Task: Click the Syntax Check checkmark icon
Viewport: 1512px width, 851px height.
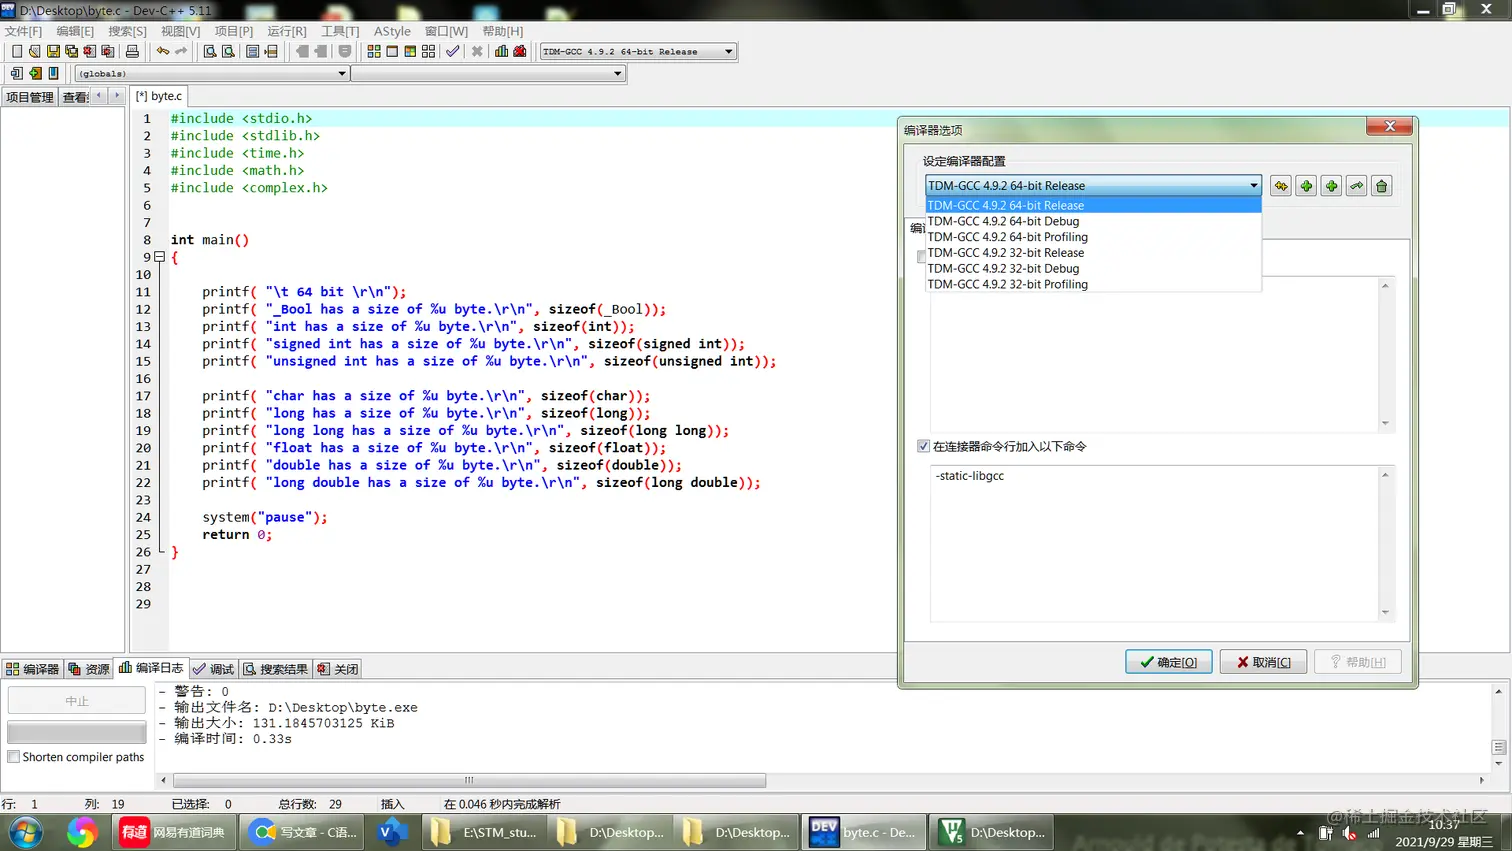Action: tap(453, 52)
